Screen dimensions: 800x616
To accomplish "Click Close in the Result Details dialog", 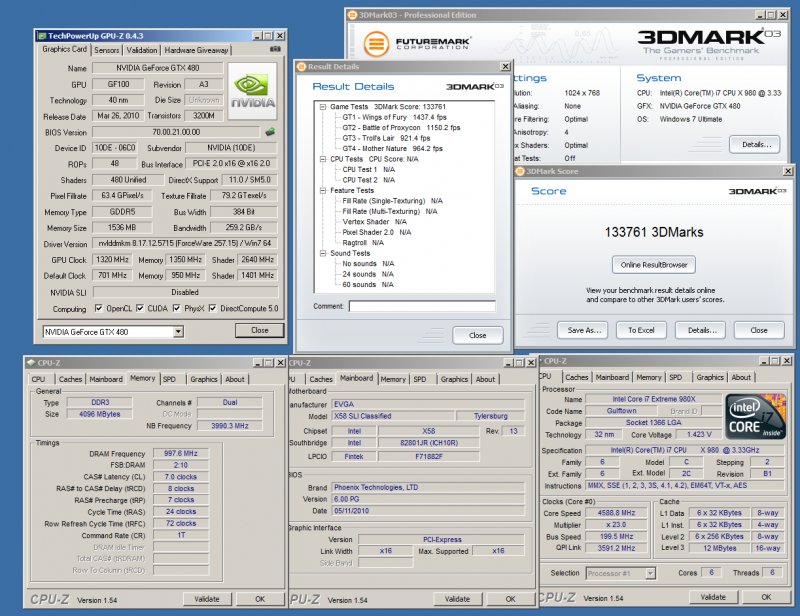I will pos(478,335).
